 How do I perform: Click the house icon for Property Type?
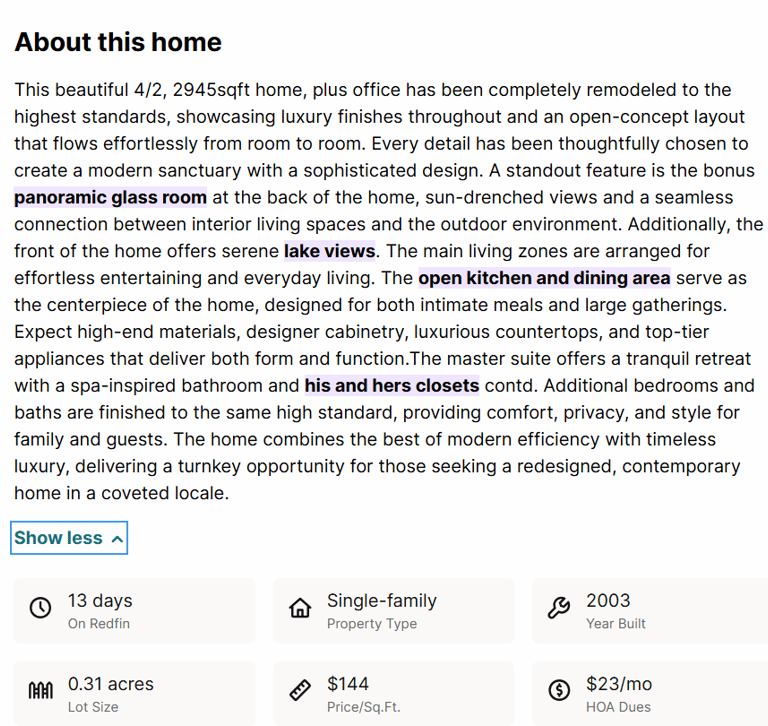[x=300, y=608]
